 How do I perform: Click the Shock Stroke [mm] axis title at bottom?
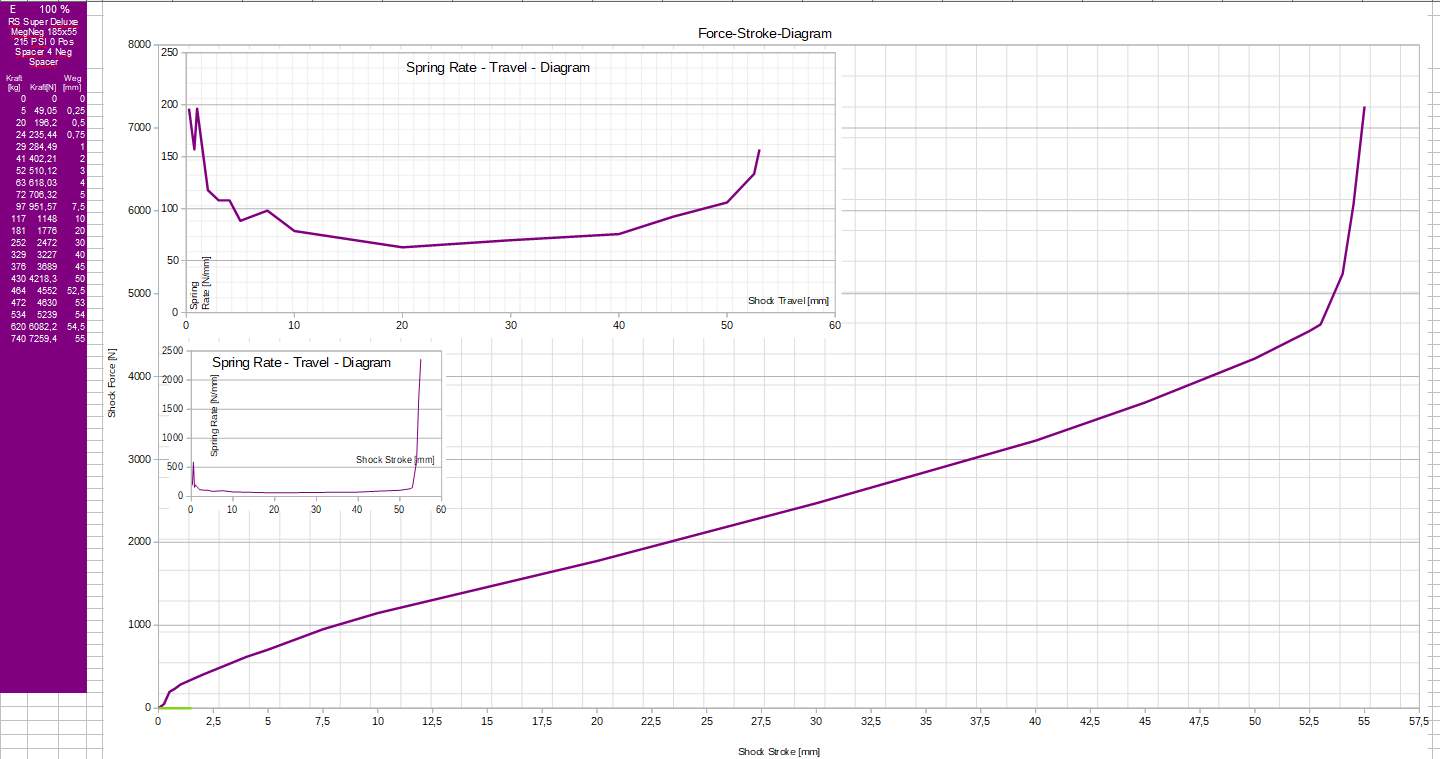[779, 751]
